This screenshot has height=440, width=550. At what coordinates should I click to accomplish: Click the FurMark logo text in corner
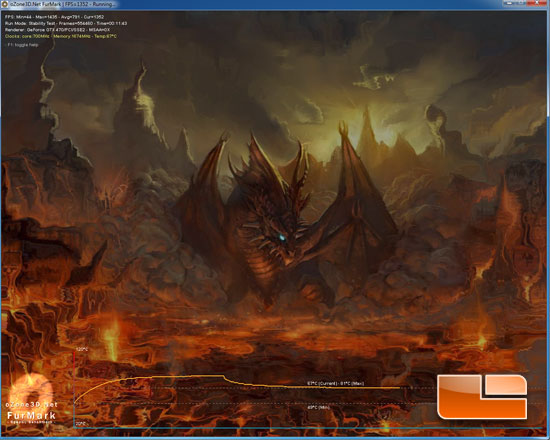[x=31, y=416]
